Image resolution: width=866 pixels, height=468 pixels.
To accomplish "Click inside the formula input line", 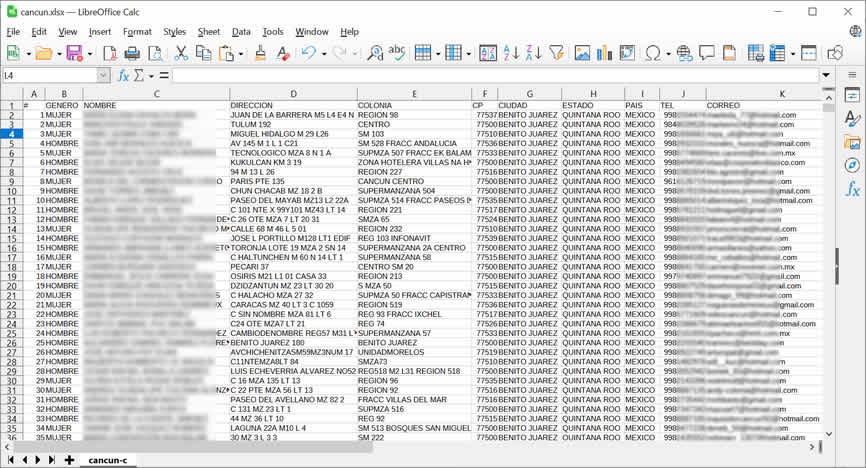I will 495,75.
